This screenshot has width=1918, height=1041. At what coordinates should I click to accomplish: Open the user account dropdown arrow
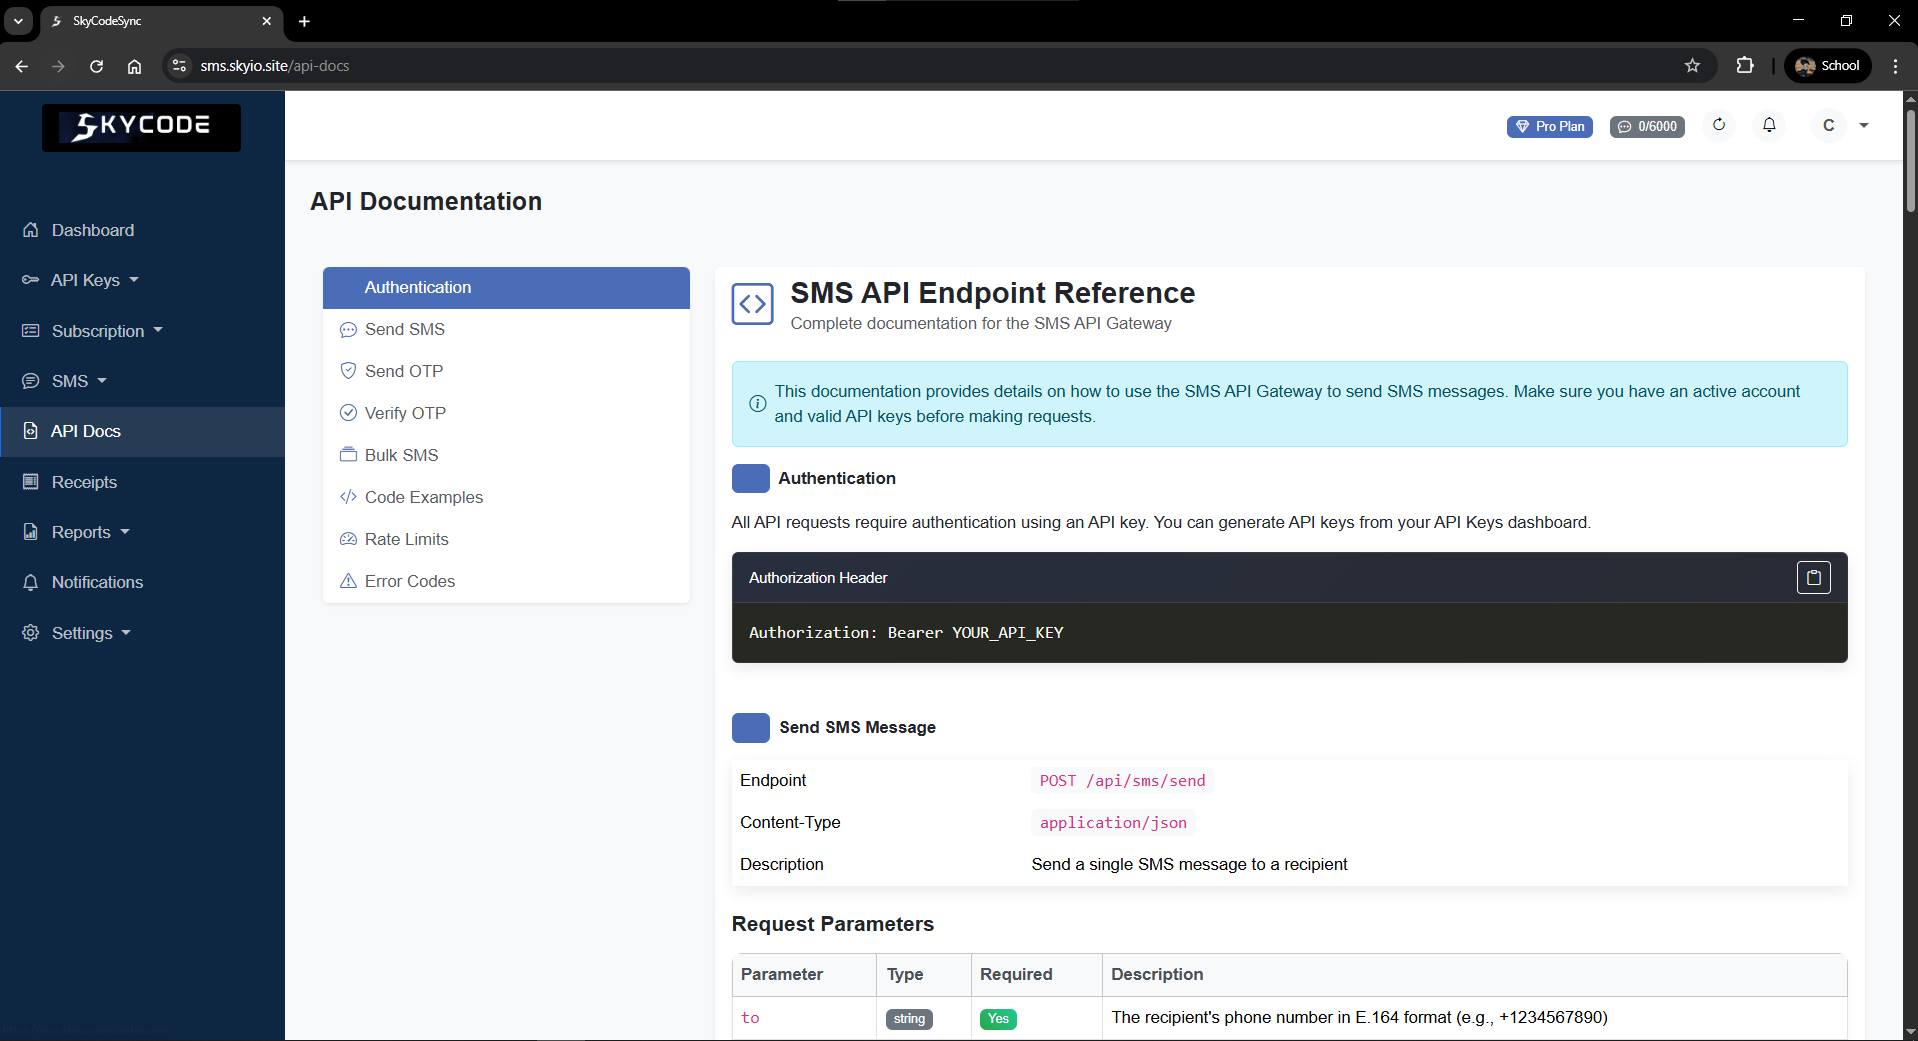point(1864,125)
